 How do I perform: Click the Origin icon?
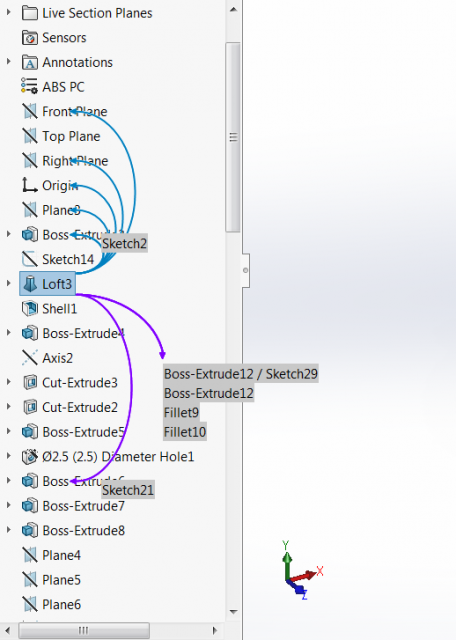(29, 185)
